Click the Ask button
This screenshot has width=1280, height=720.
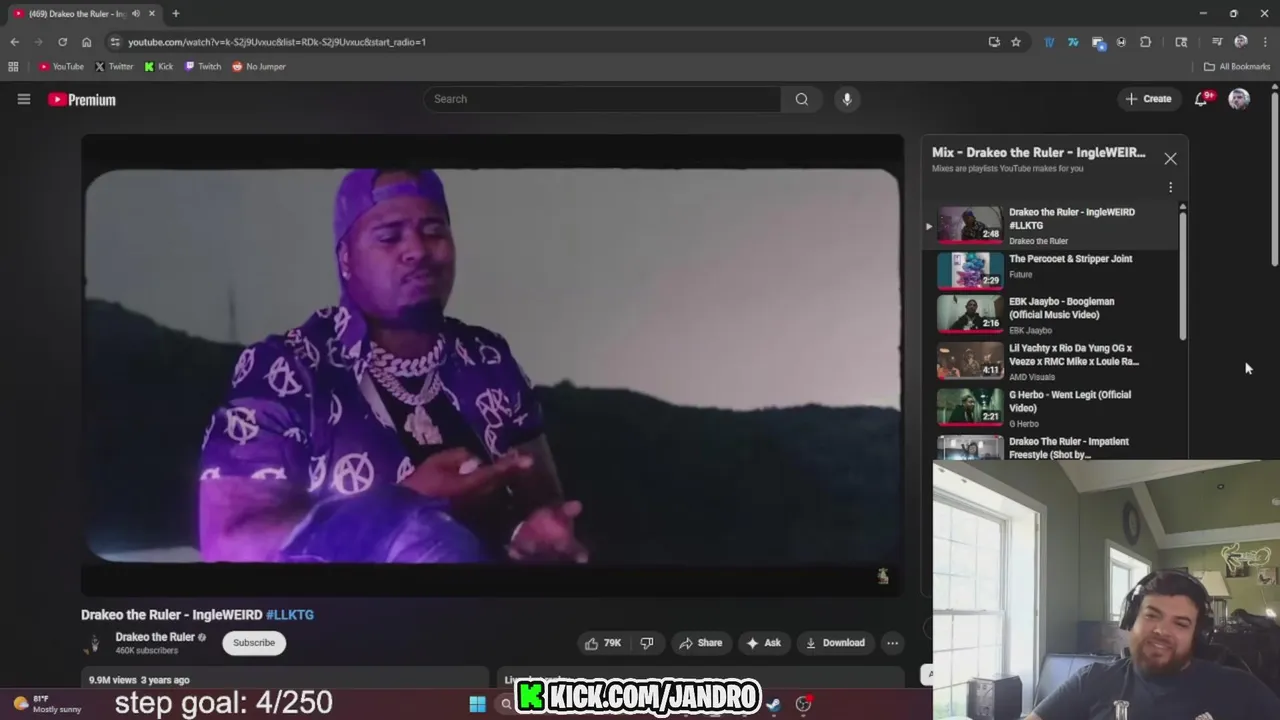pos(763,643)
